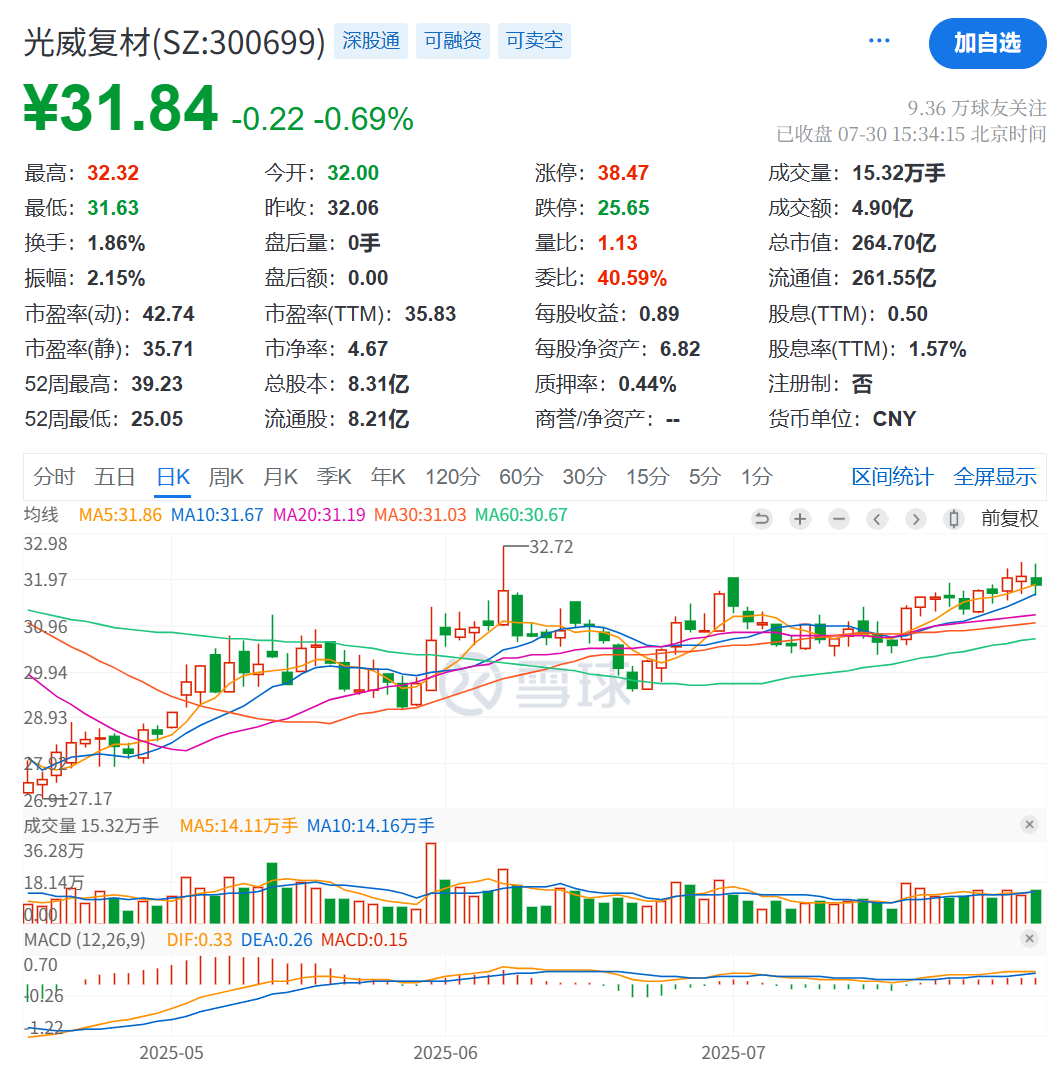Click the current price ¥31.84
1059x1073 pixels.
click(121, 109)
